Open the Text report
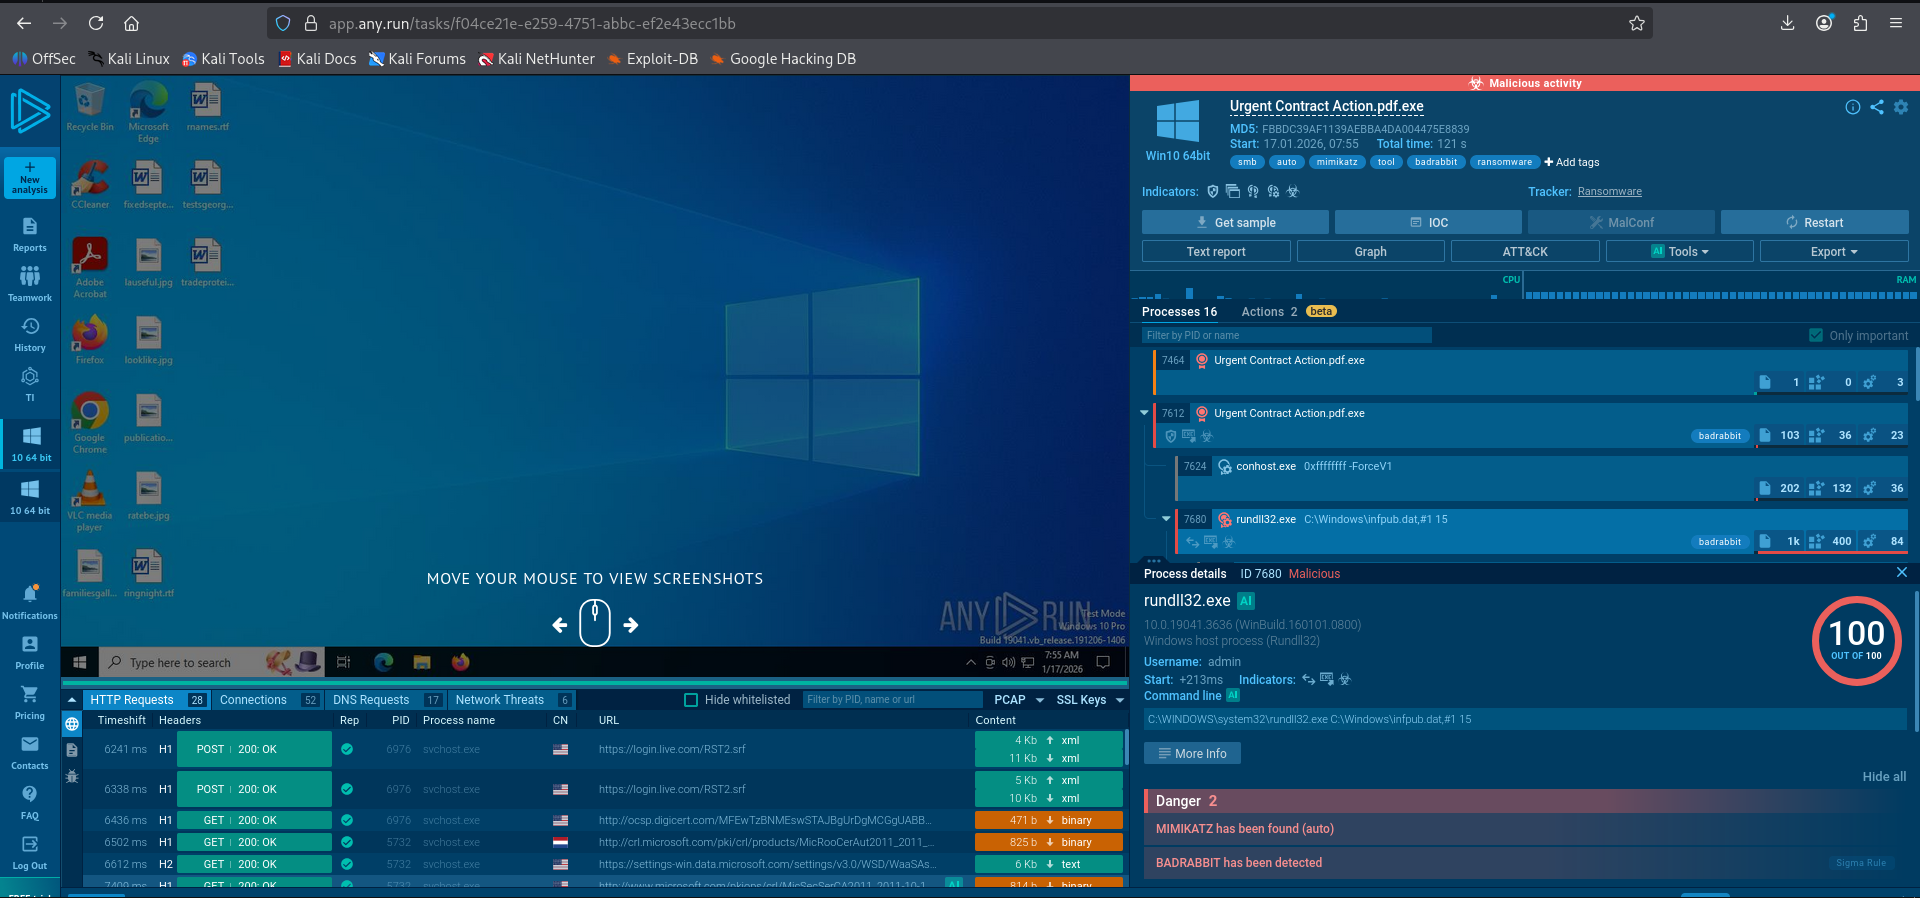 [x=1216, y=252]
